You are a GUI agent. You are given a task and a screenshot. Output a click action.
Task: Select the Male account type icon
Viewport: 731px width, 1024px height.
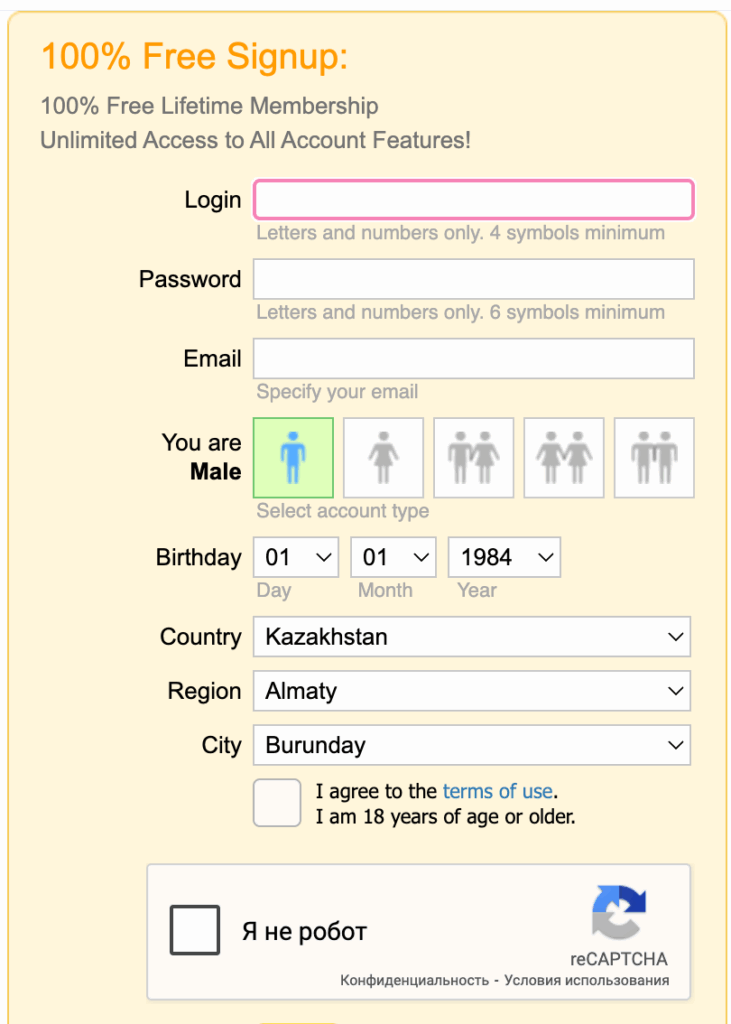coord(293,458)
